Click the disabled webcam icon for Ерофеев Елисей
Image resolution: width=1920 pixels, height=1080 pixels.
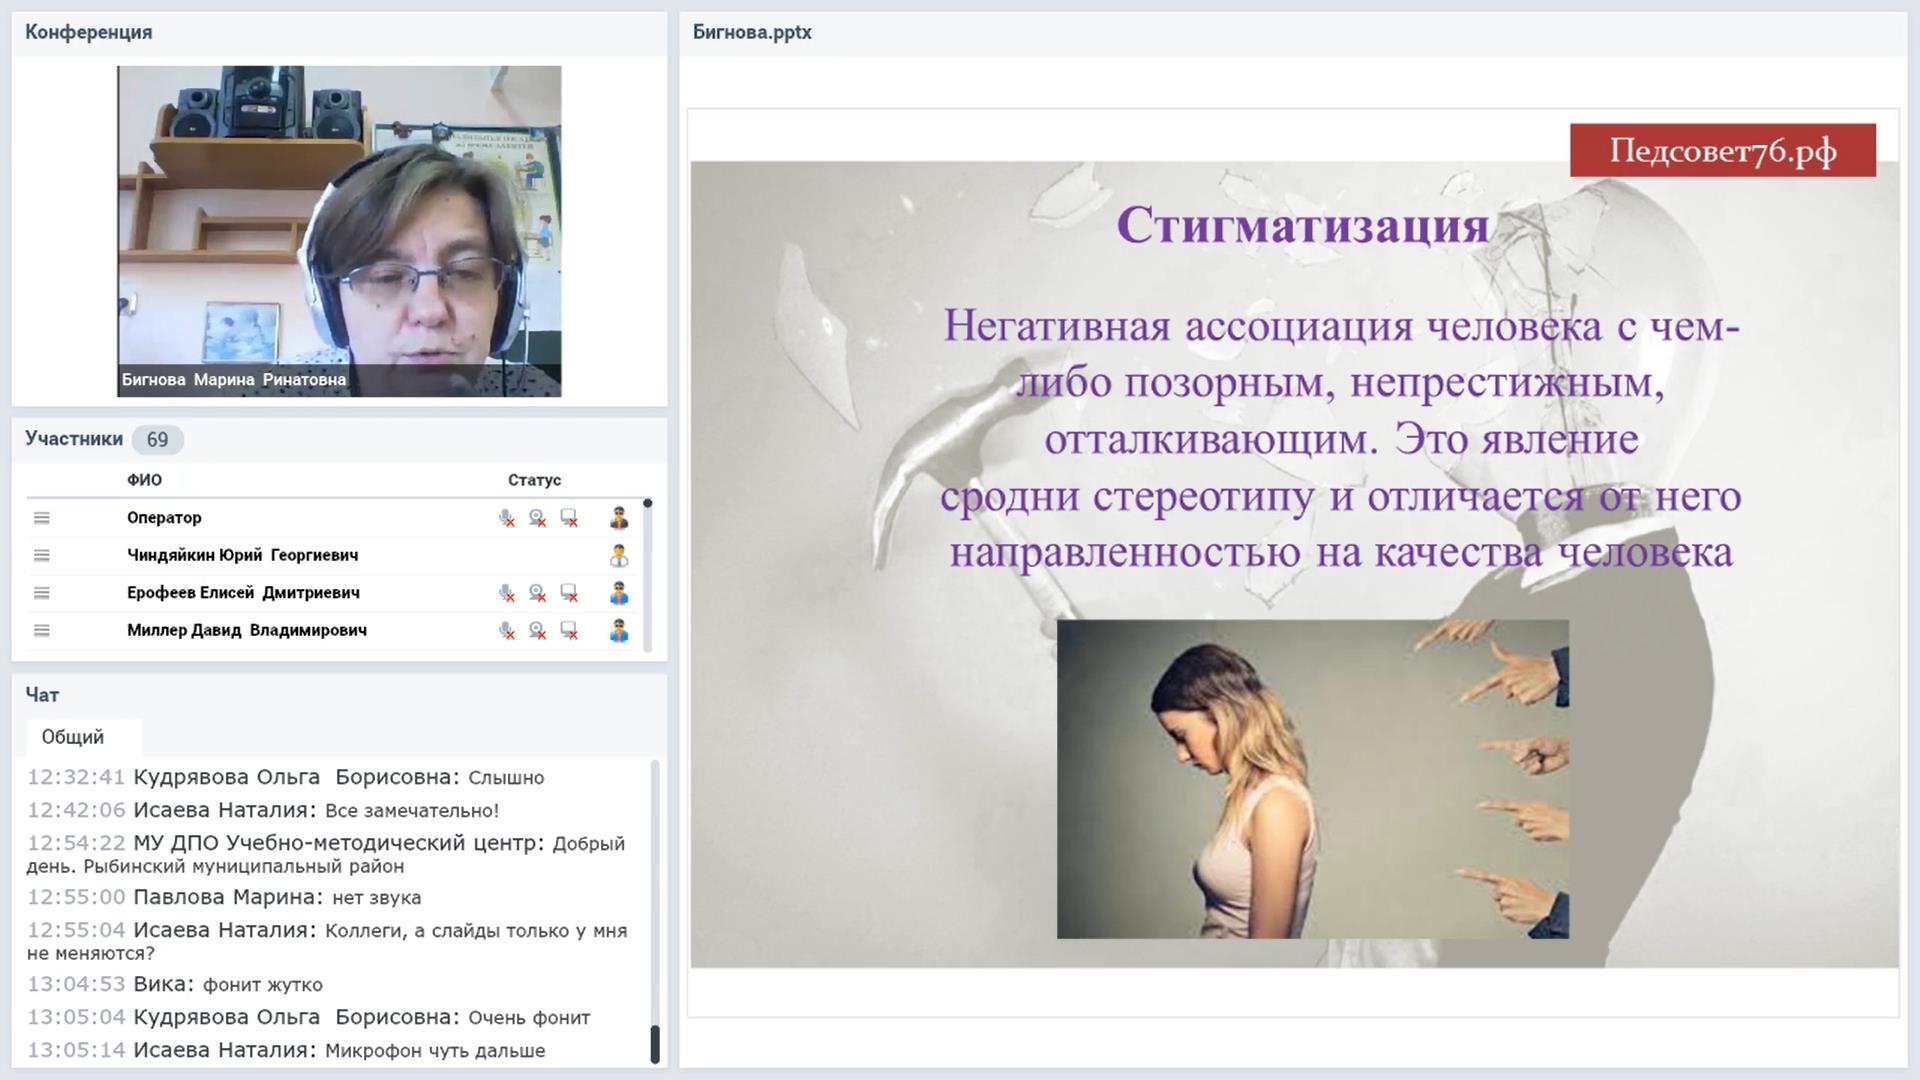[x=538, y=593]
